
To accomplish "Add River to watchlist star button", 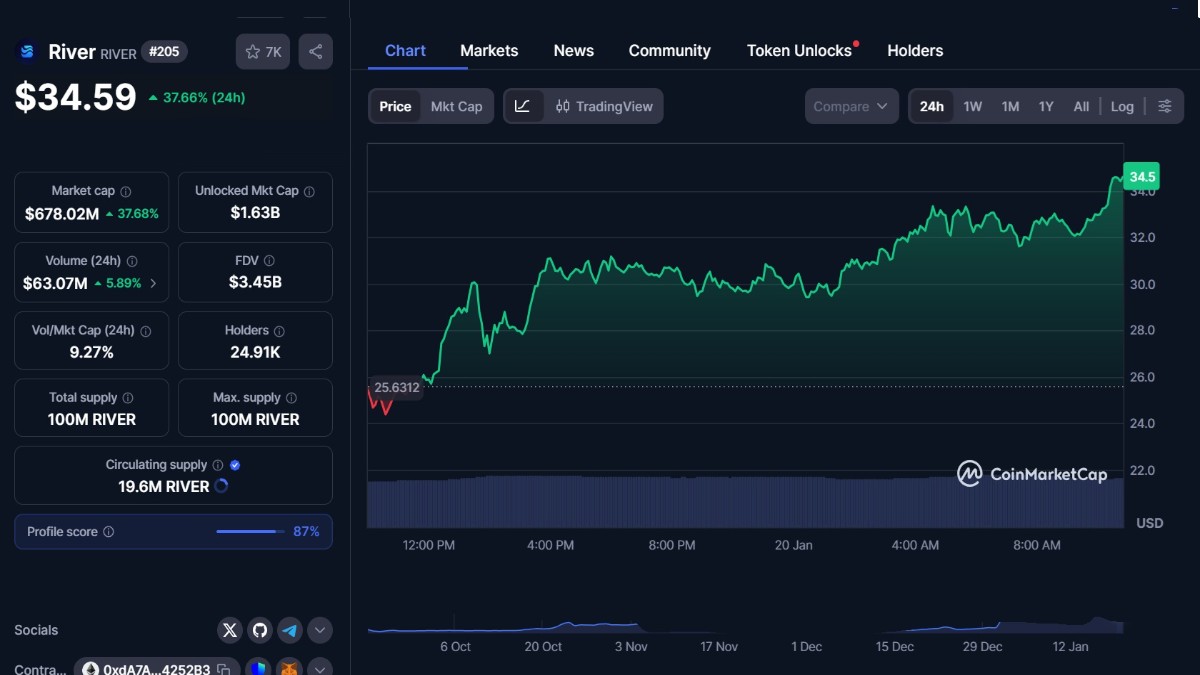I will coord(263,52).
